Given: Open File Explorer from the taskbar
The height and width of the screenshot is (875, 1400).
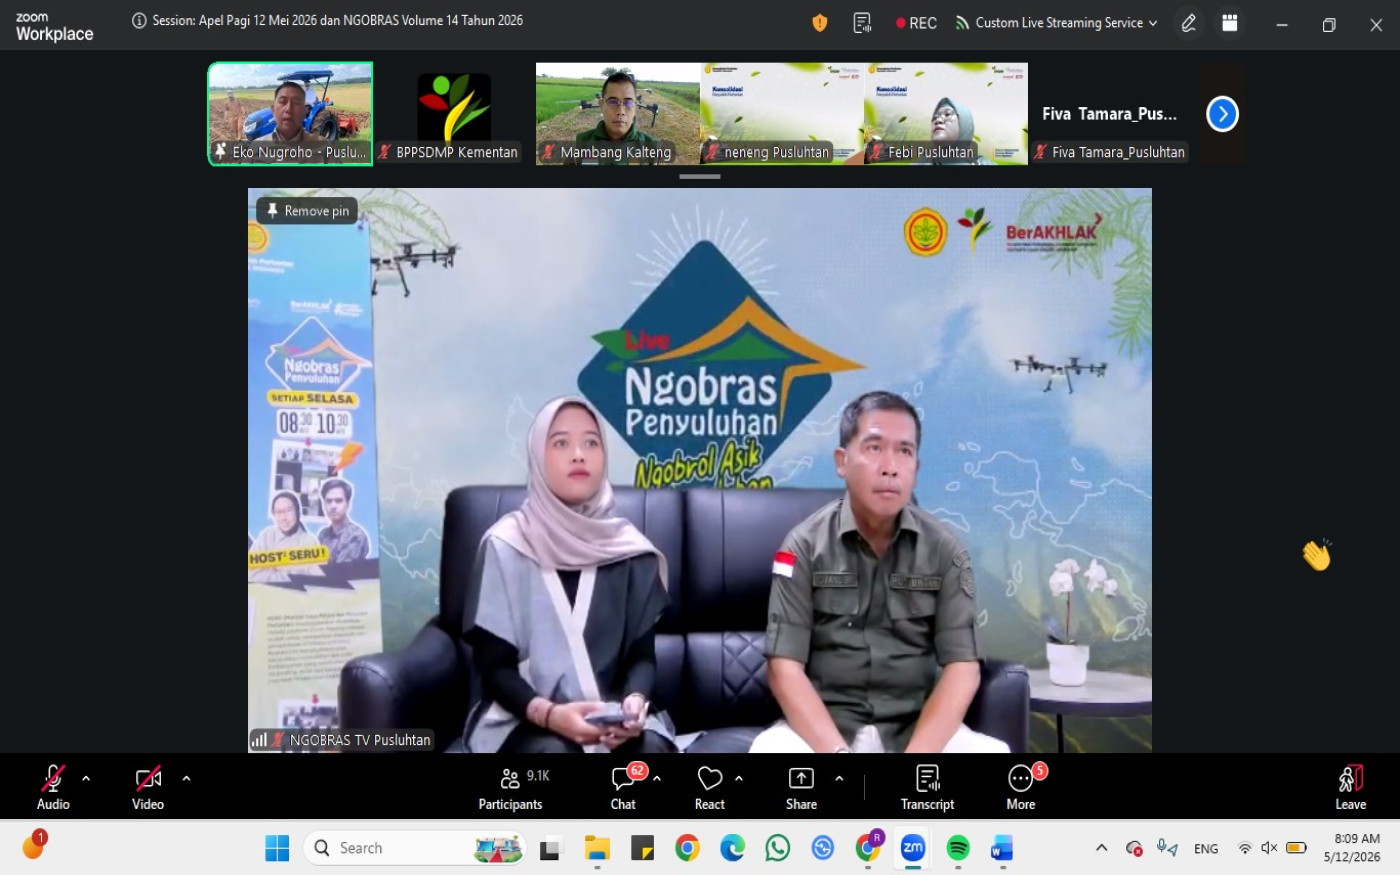Looking at the screenshot, I should point(597,848).
